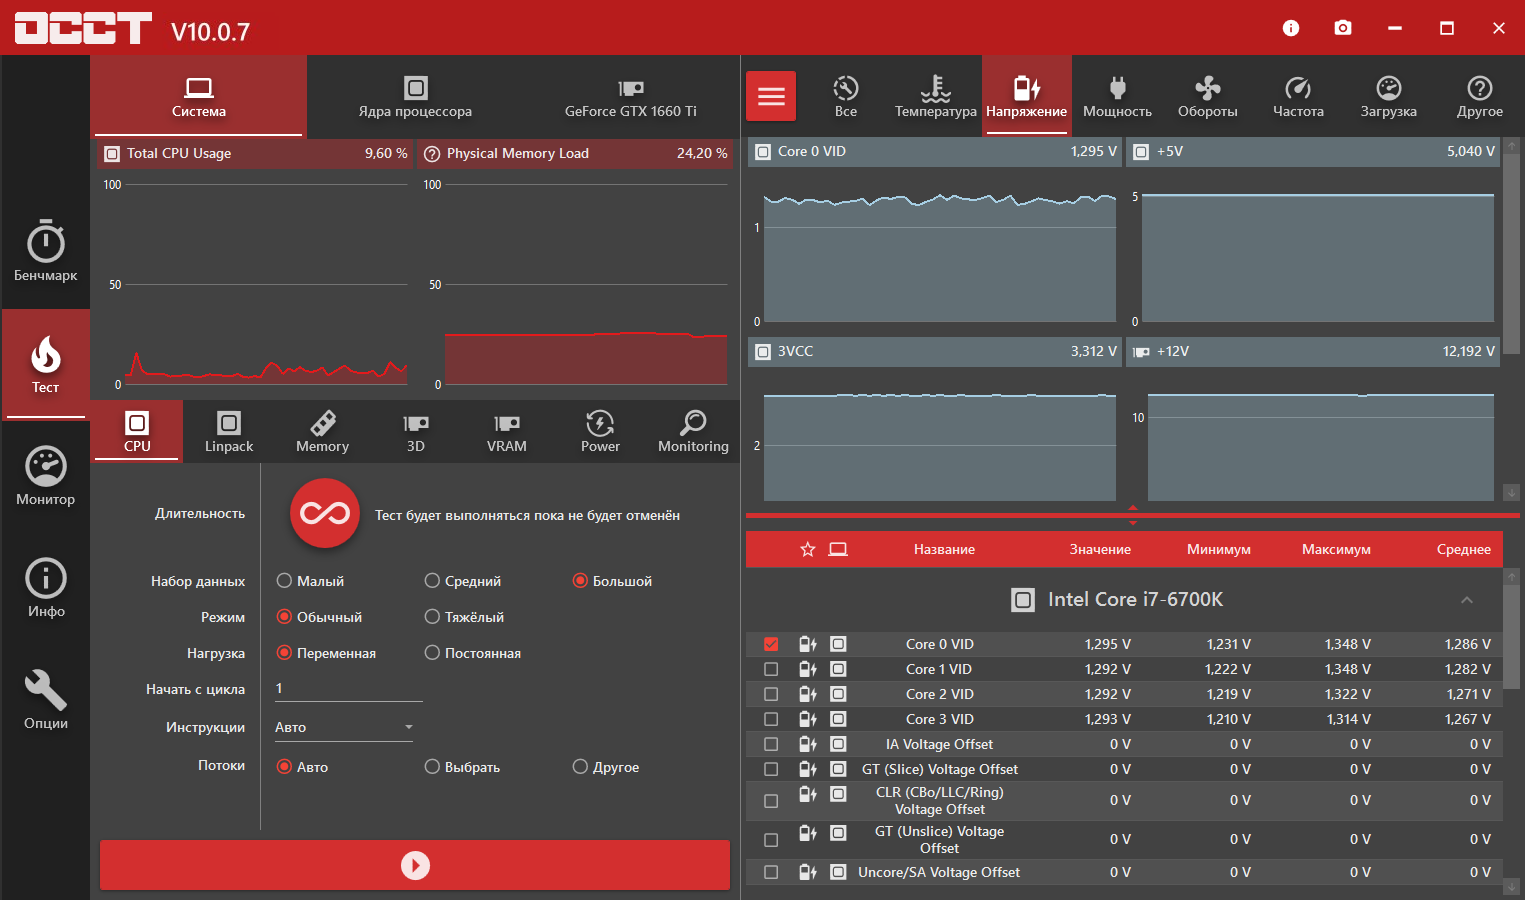Sort table by Значение column
Viewport: 1525px width, 900px height.
(1100, 549)
